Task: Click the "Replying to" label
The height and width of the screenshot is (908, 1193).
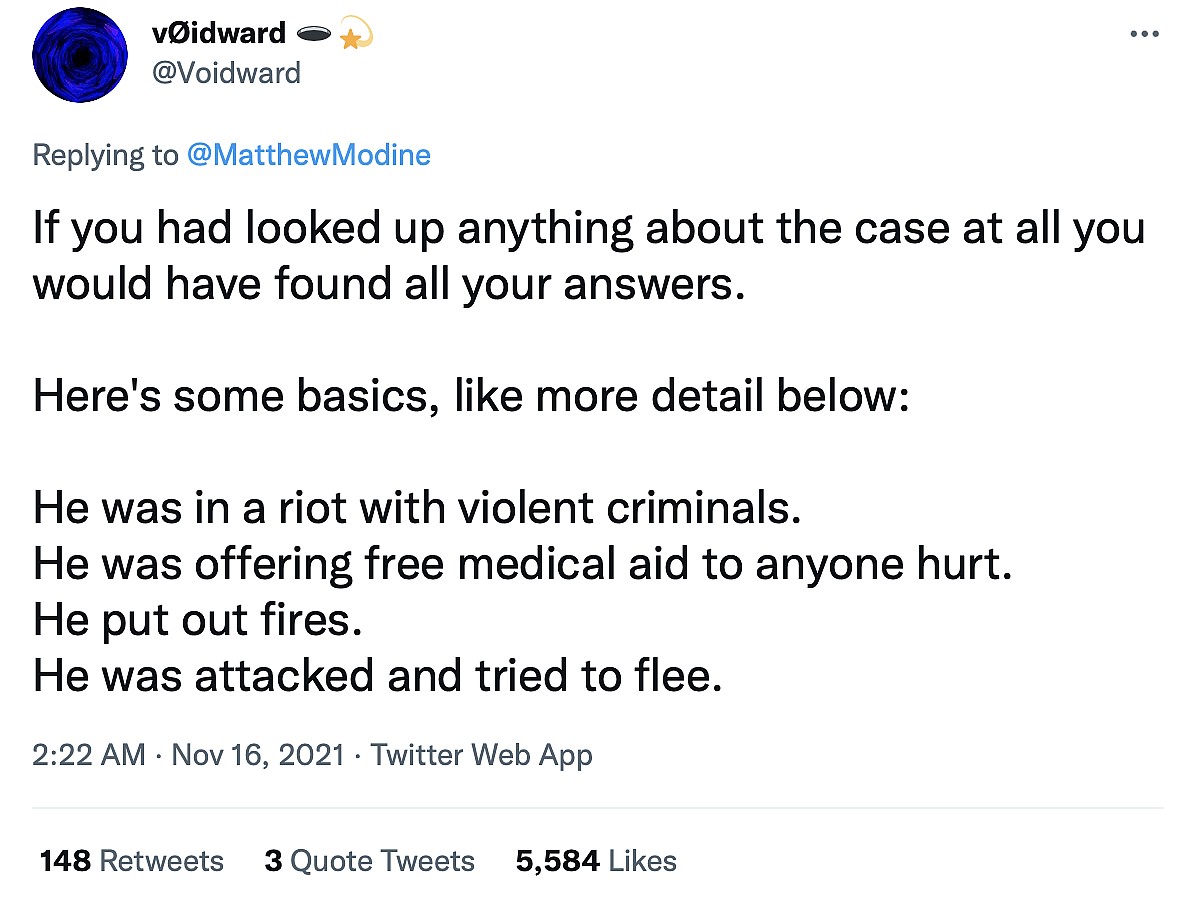Action: coord(104,155)
